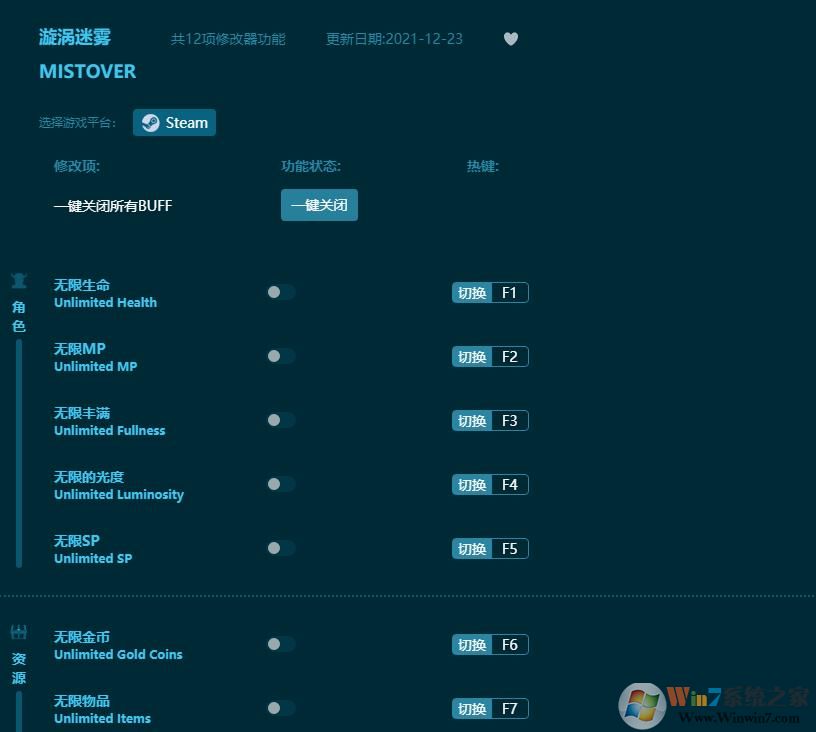The width and height of the screenshot is (816, 732).
Task: Click the 切换 F1 hotkey button
Action: [x=490, y=292]
